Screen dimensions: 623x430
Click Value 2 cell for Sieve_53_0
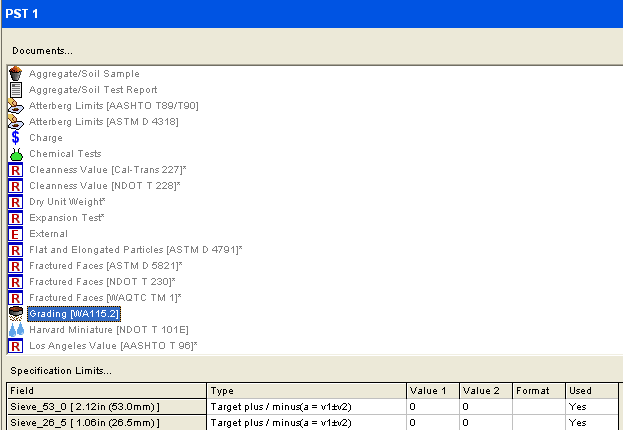(485, 407)
